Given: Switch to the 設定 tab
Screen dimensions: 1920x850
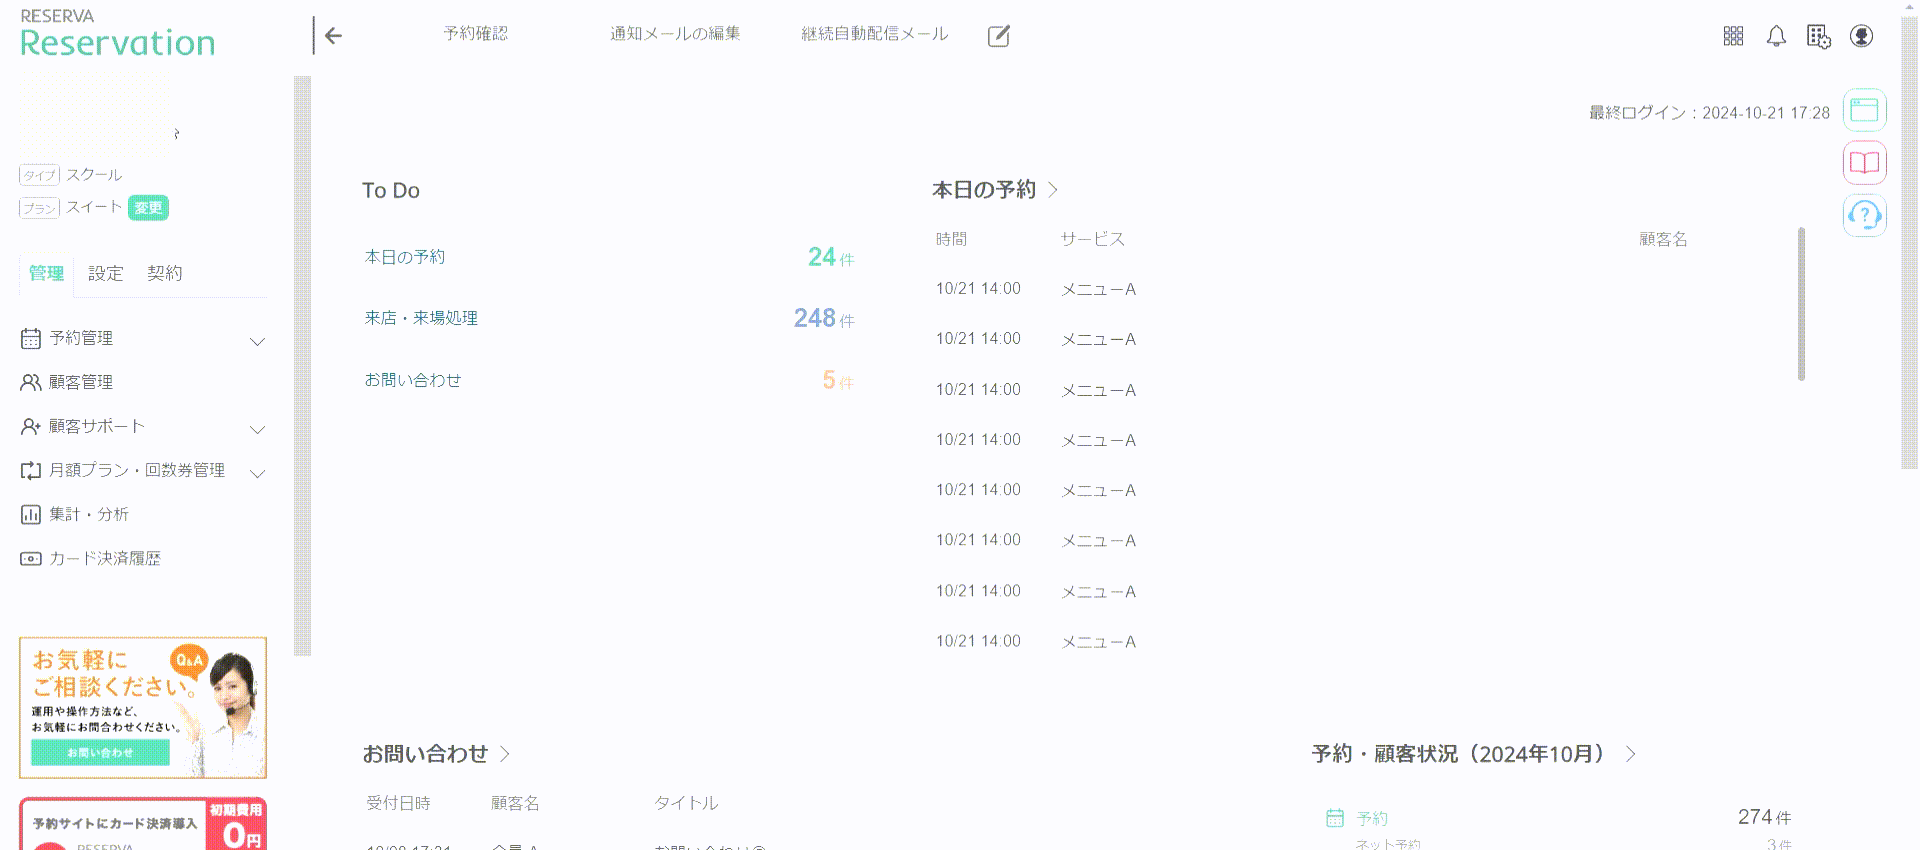Looking at the screenshot, I should 105,274.
